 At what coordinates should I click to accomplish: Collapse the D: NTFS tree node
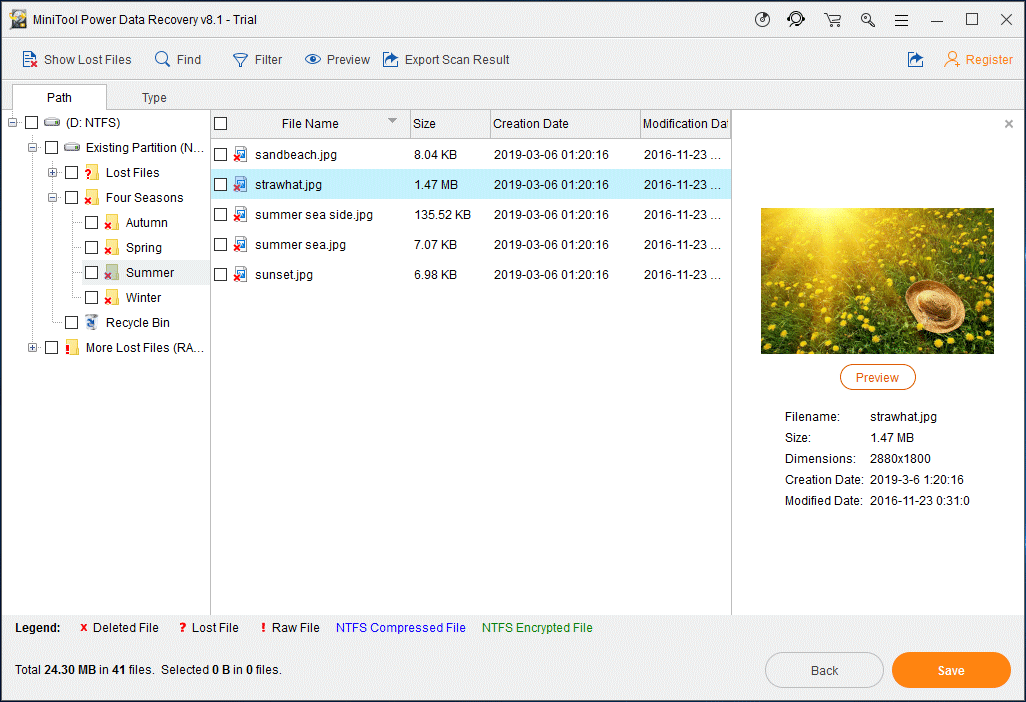12,122
